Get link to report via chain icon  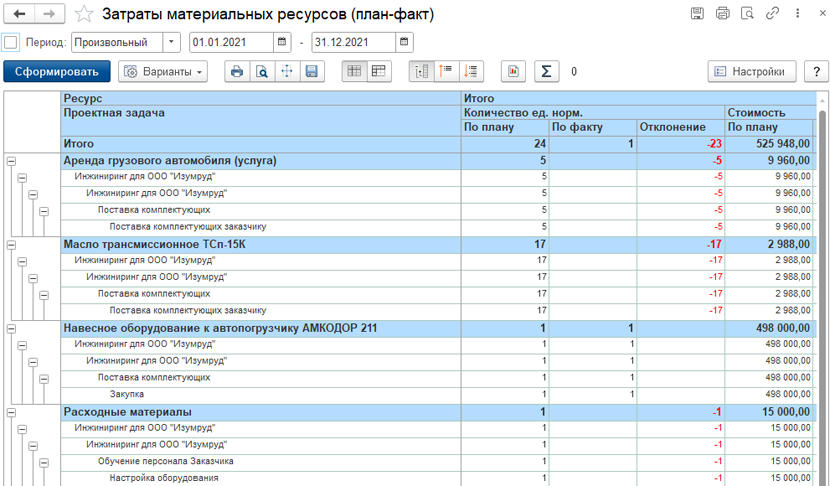(x=772, y=13)
